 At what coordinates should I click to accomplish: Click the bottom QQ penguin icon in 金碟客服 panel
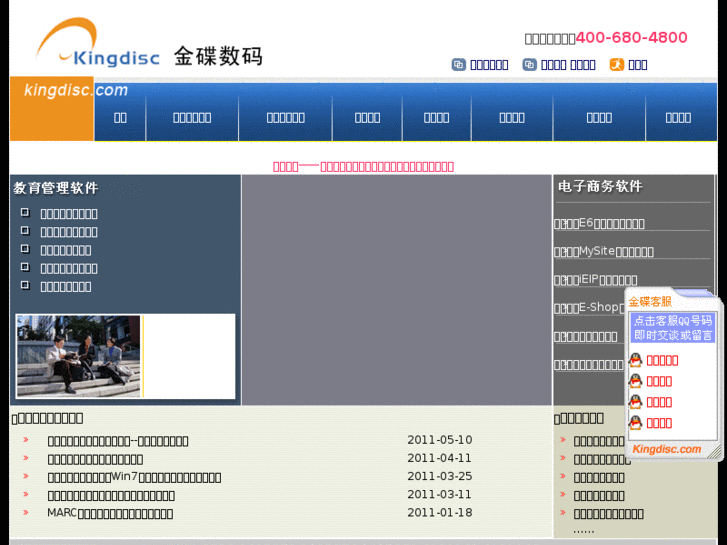tap(635, 423)
